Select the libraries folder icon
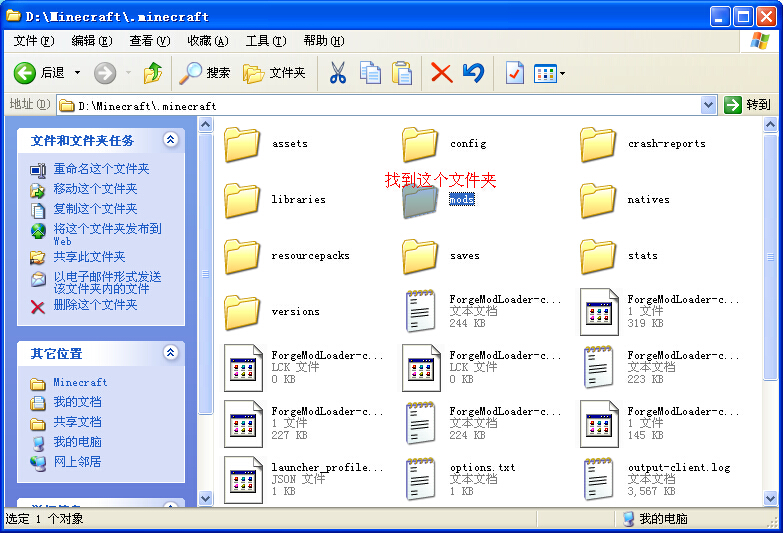783x533 pixels. (x=242, y=200)
